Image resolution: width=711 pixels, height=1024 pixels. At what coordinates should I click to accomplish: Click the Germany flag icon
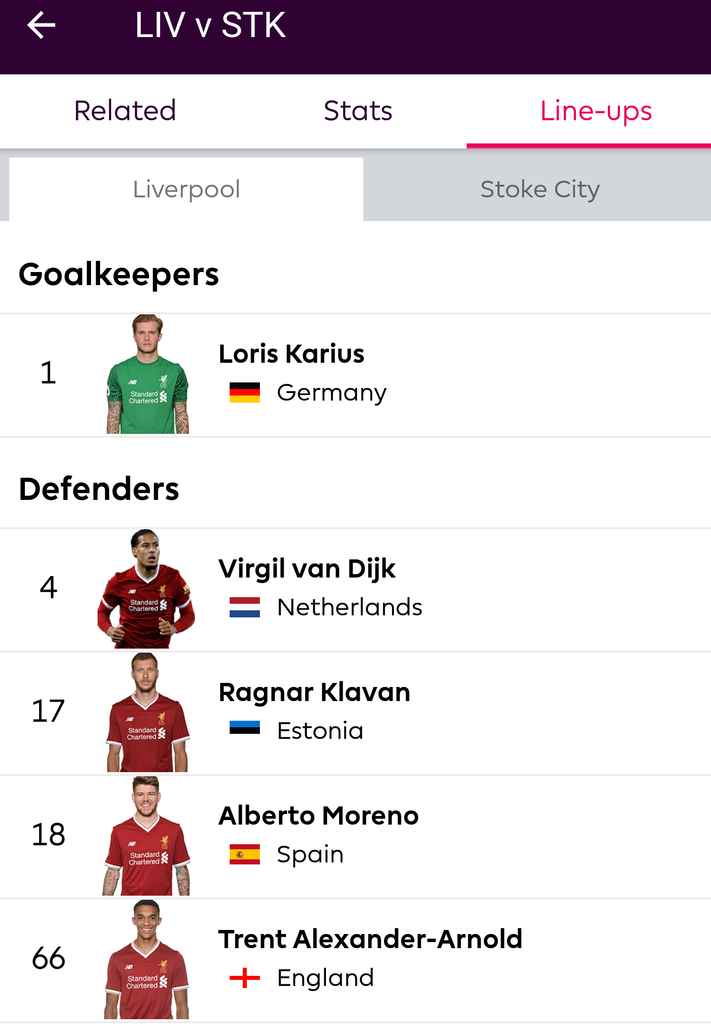pyautogui.click(x=244, y=393)
